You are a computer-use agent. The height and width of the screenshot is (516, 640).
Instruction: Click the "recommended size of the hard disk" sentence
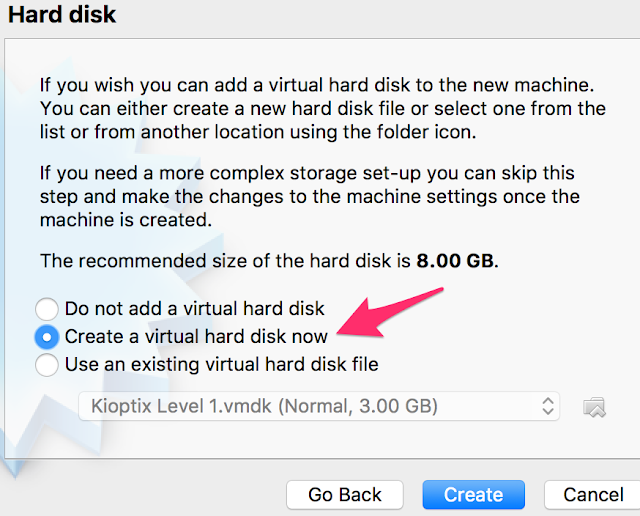tap(225, 262)
